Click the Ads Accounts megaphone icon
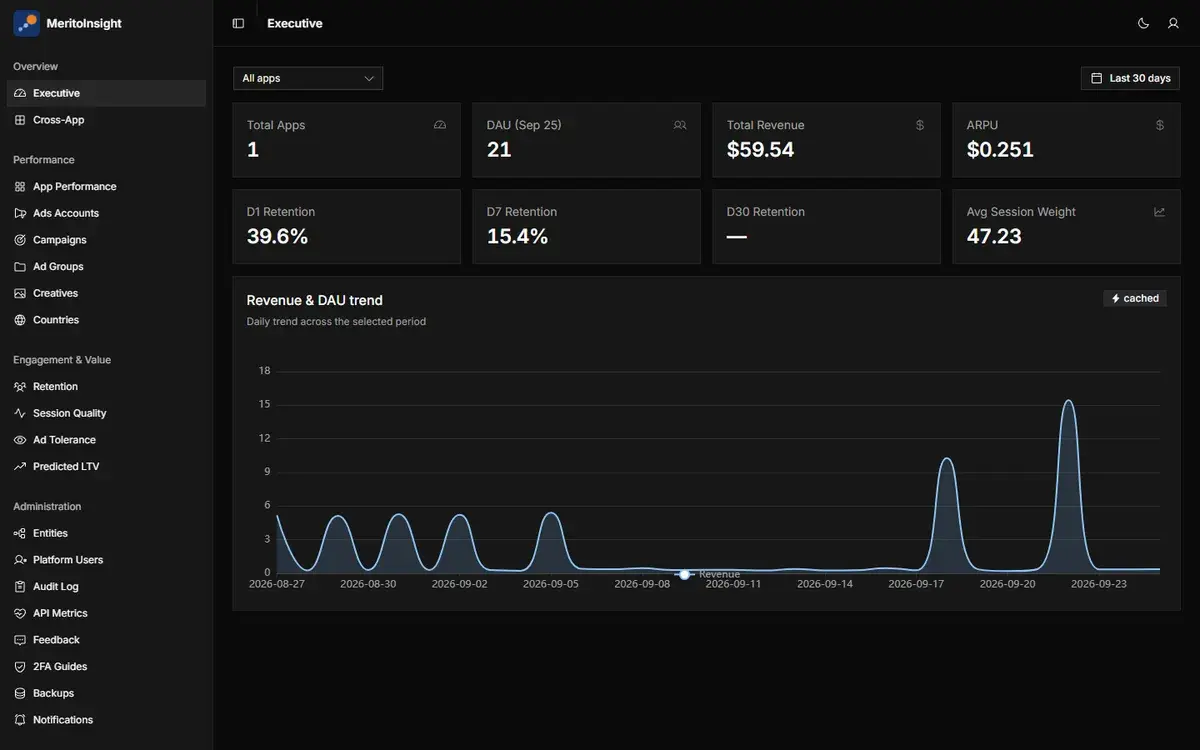 20,213
